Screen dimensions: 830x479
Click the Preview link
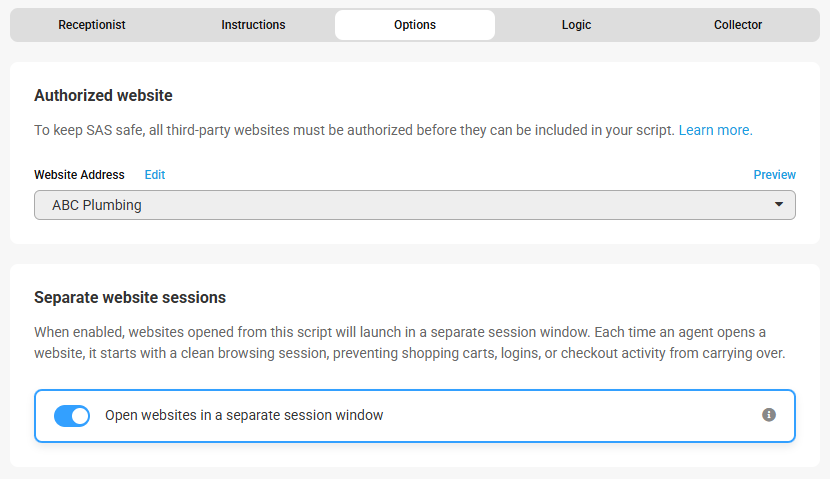coord(774,175)
